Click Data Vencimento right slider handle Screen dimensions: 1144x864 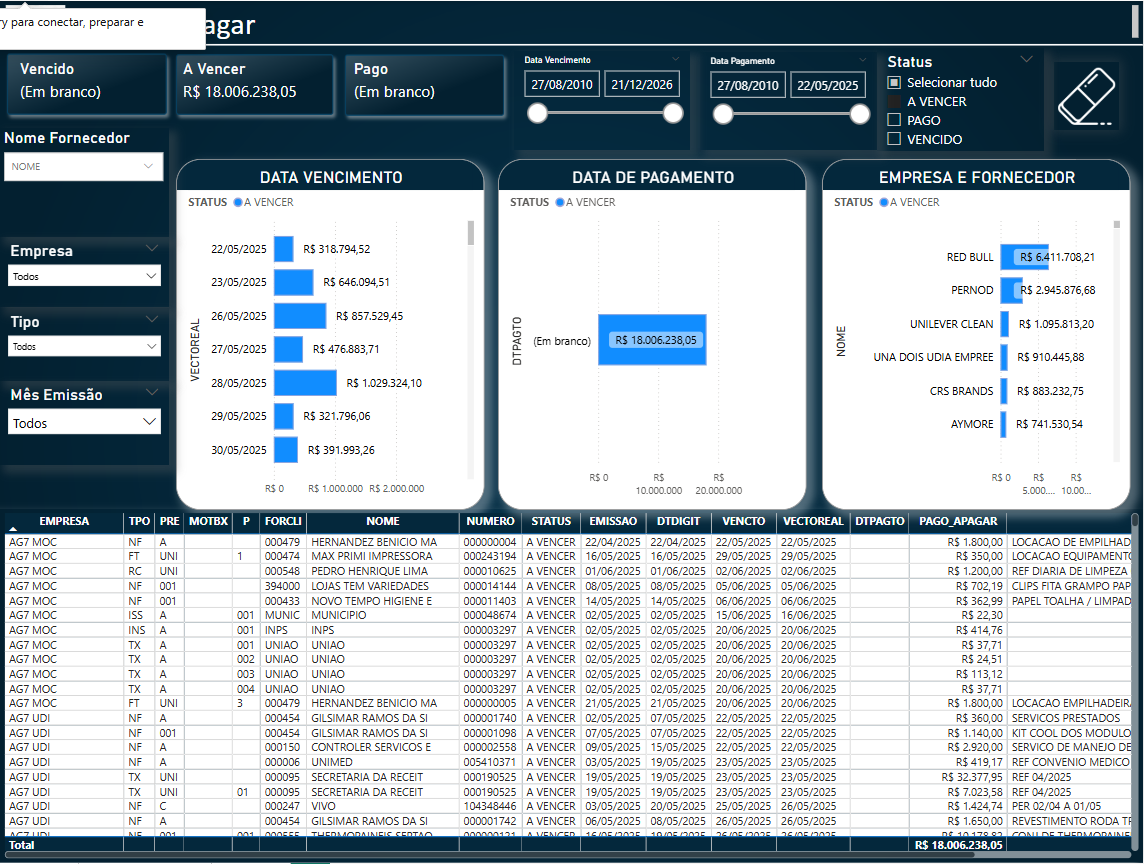point(673,113)
